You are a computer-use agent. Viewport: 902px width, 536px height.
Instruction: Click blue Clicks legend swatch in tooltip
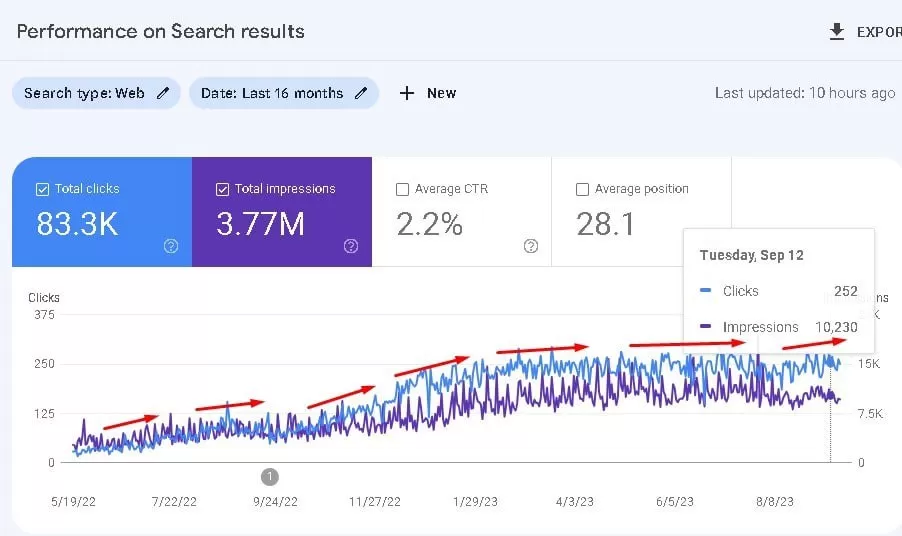pos(705,291)
